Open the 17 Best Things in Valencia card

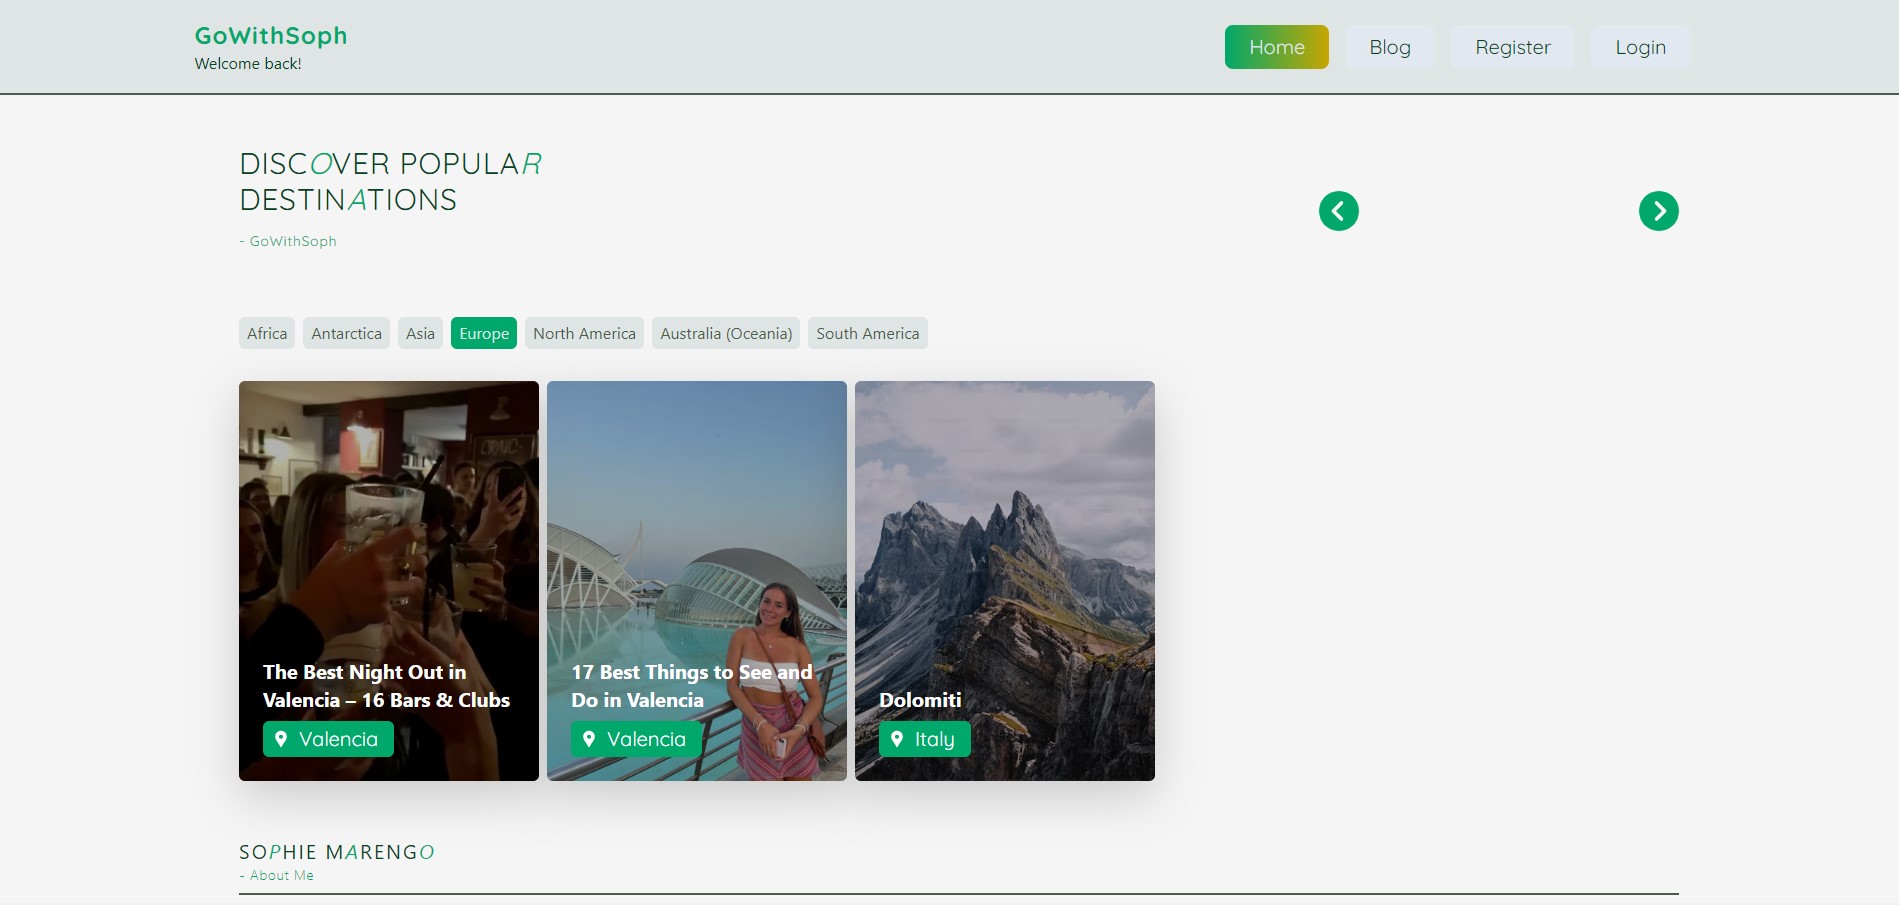[696, 540]
